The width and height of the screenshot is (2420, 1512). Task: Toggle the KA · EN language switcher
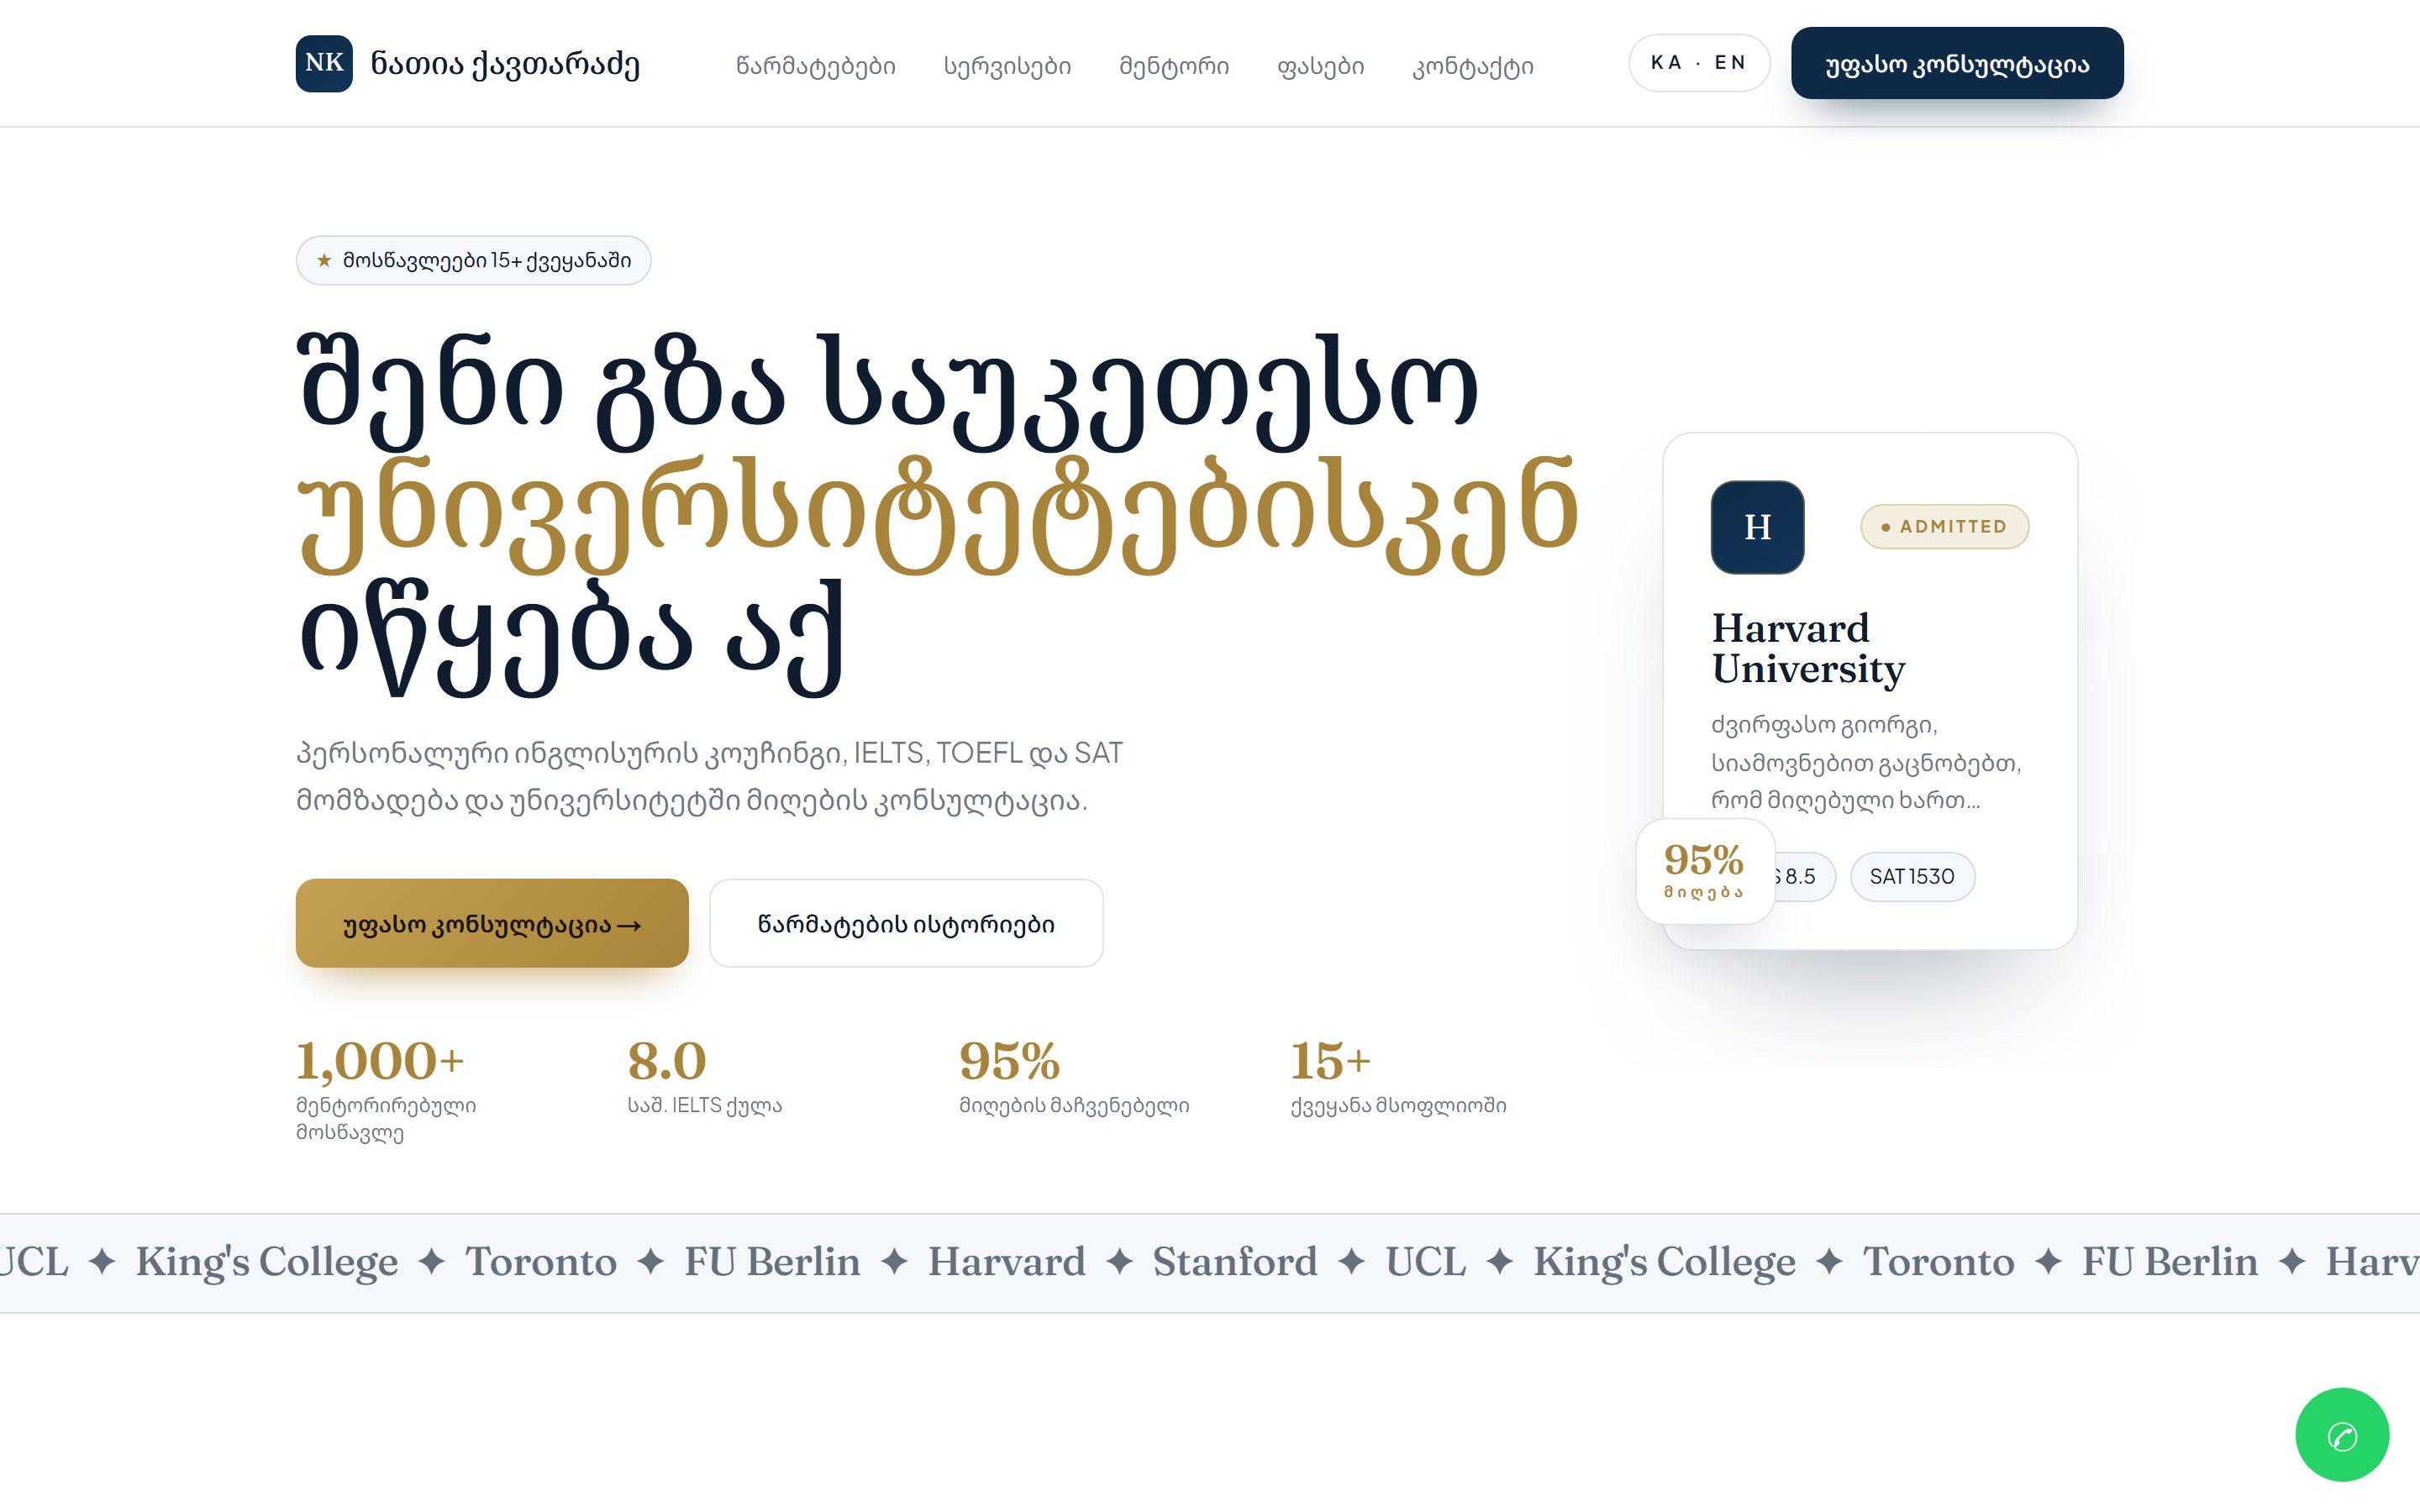(1699, 63)
